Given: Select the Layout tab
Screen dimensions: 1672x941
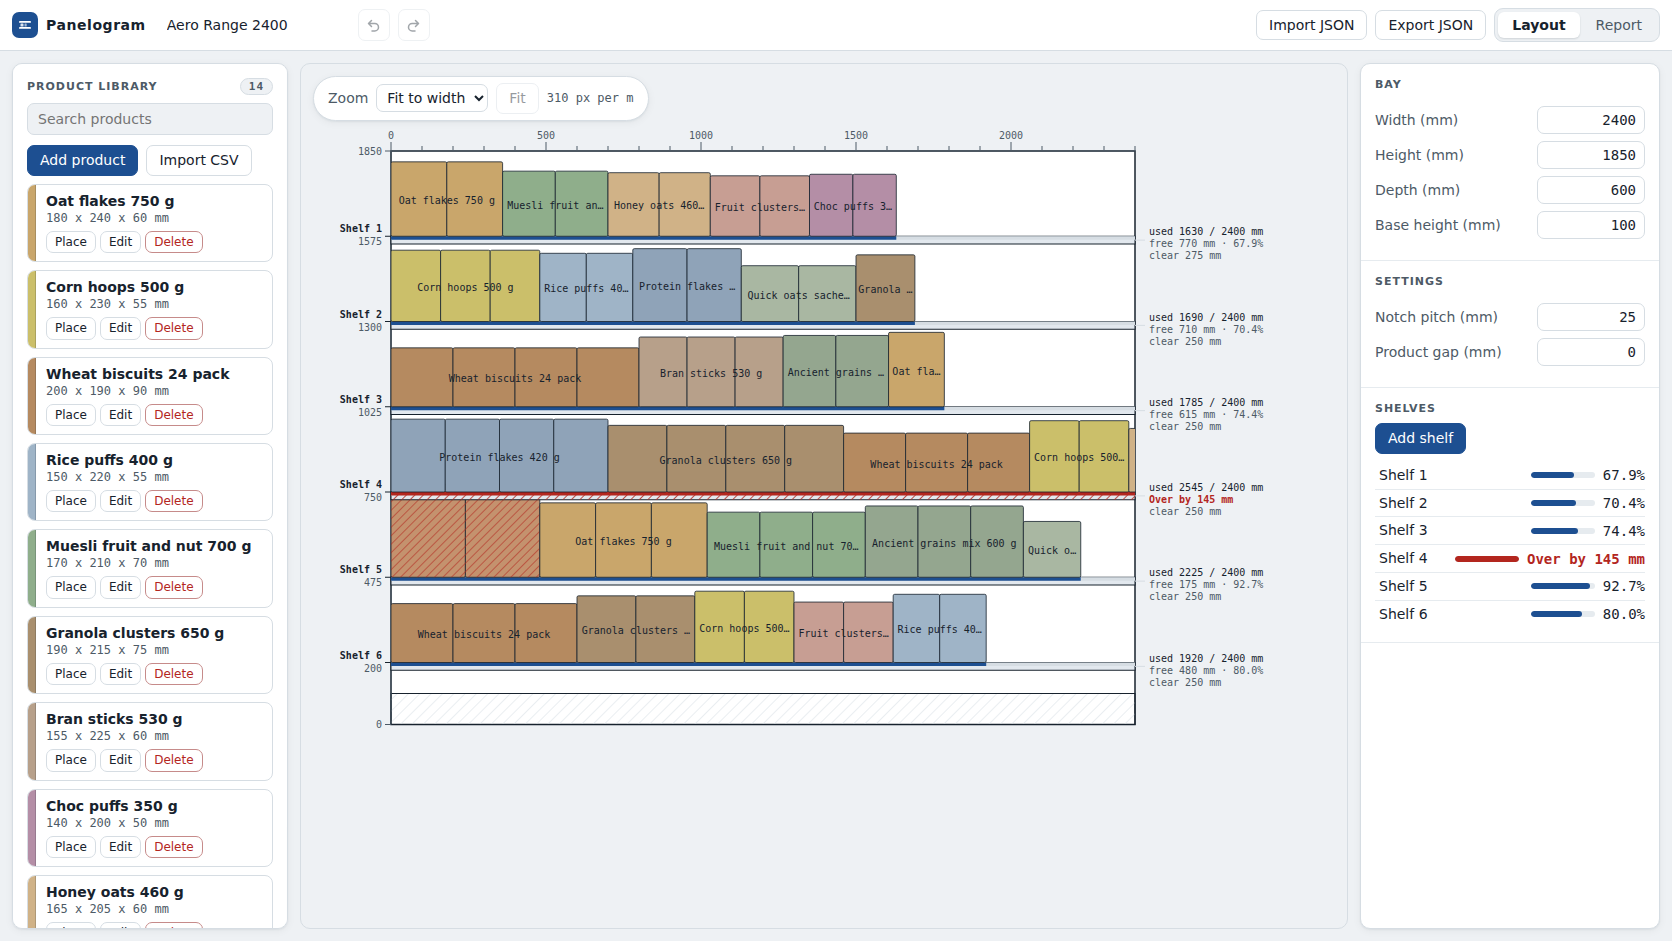Looking at the screenshot, I should 1538,25.
